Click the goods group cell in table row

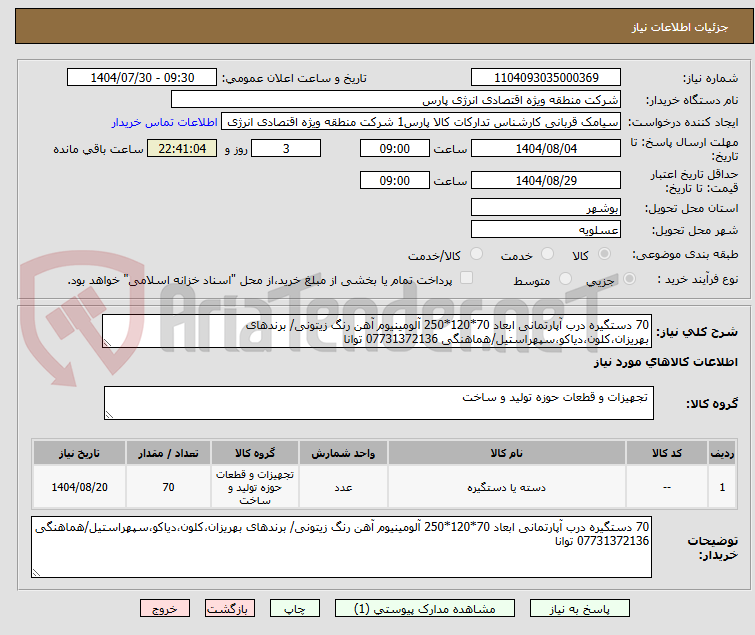click(x=255, y=487)
